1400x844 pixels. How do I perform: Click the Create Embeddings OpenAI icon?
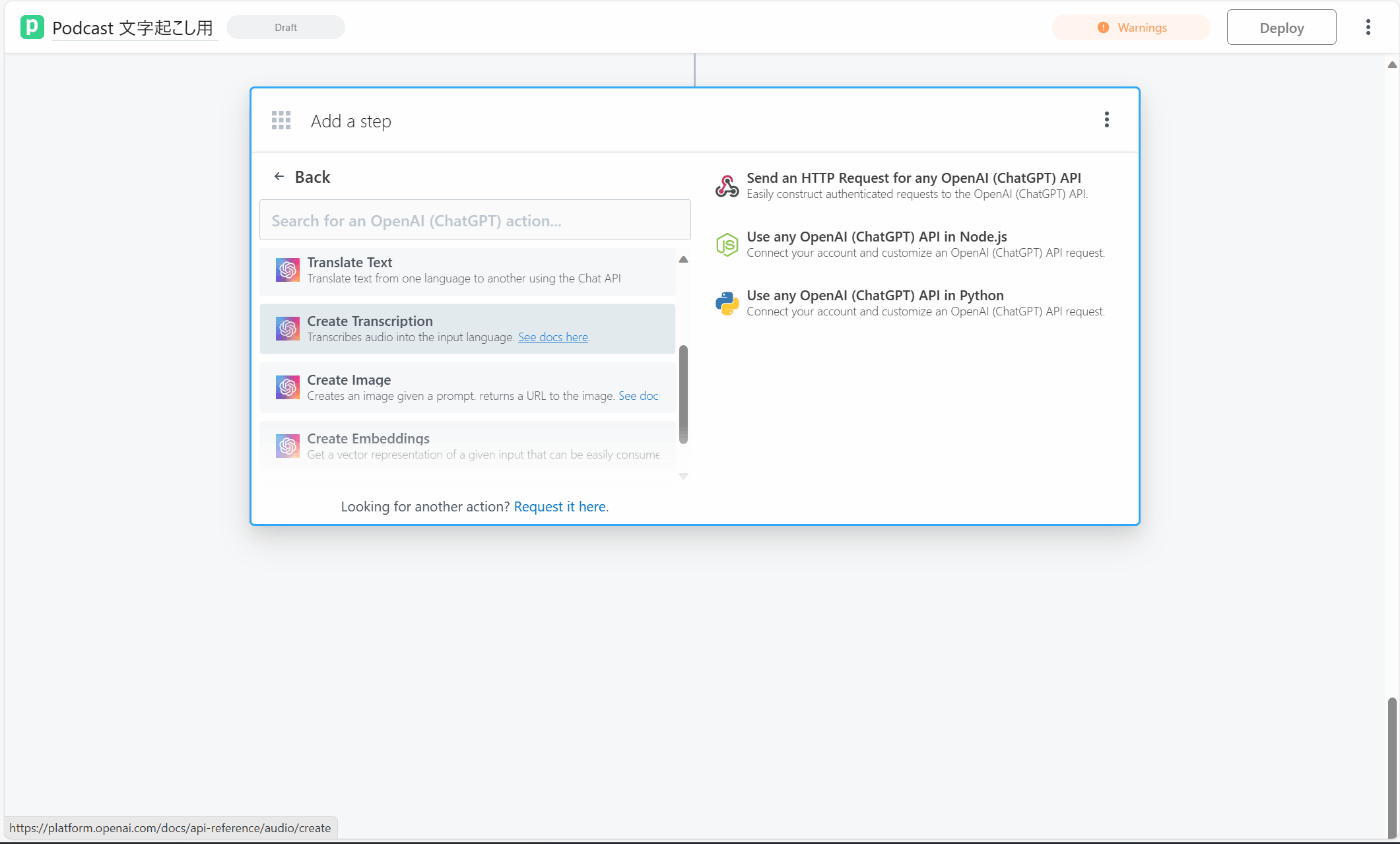click(x=288, y=446)
